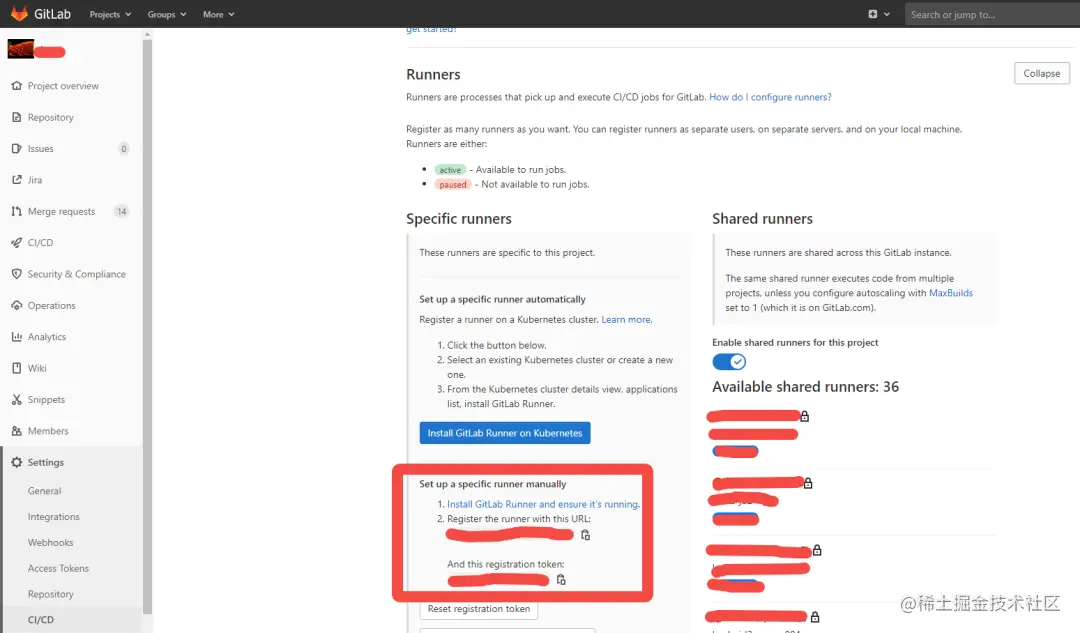Expand the Projects dropdown in navbar
The width and height of the screenshot is (1080, 633).
110,14
